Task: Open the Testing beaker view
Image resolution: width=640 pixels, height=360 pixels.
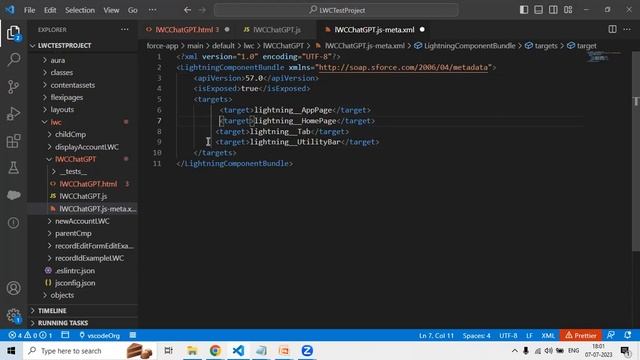Action: click(13, 168)
